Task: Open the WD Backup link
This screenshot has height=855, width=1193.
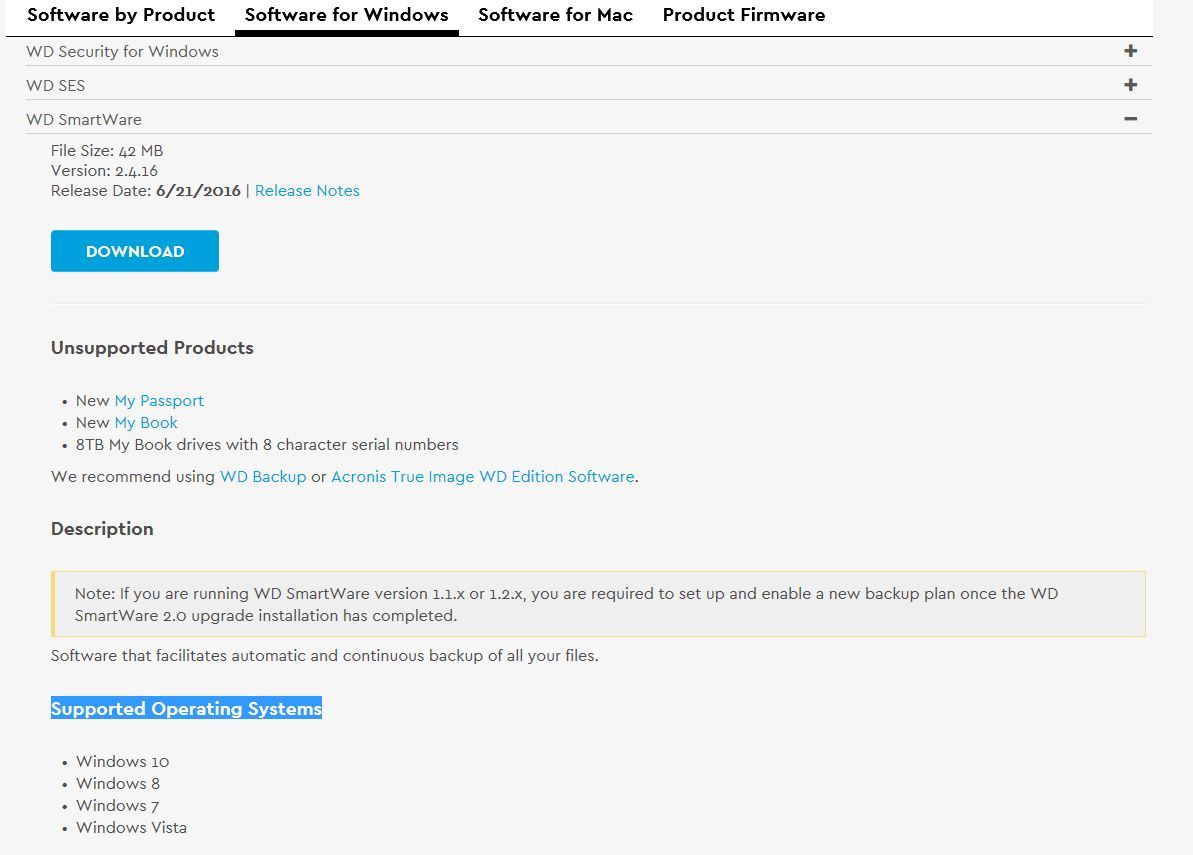Action: click(263, 477)
